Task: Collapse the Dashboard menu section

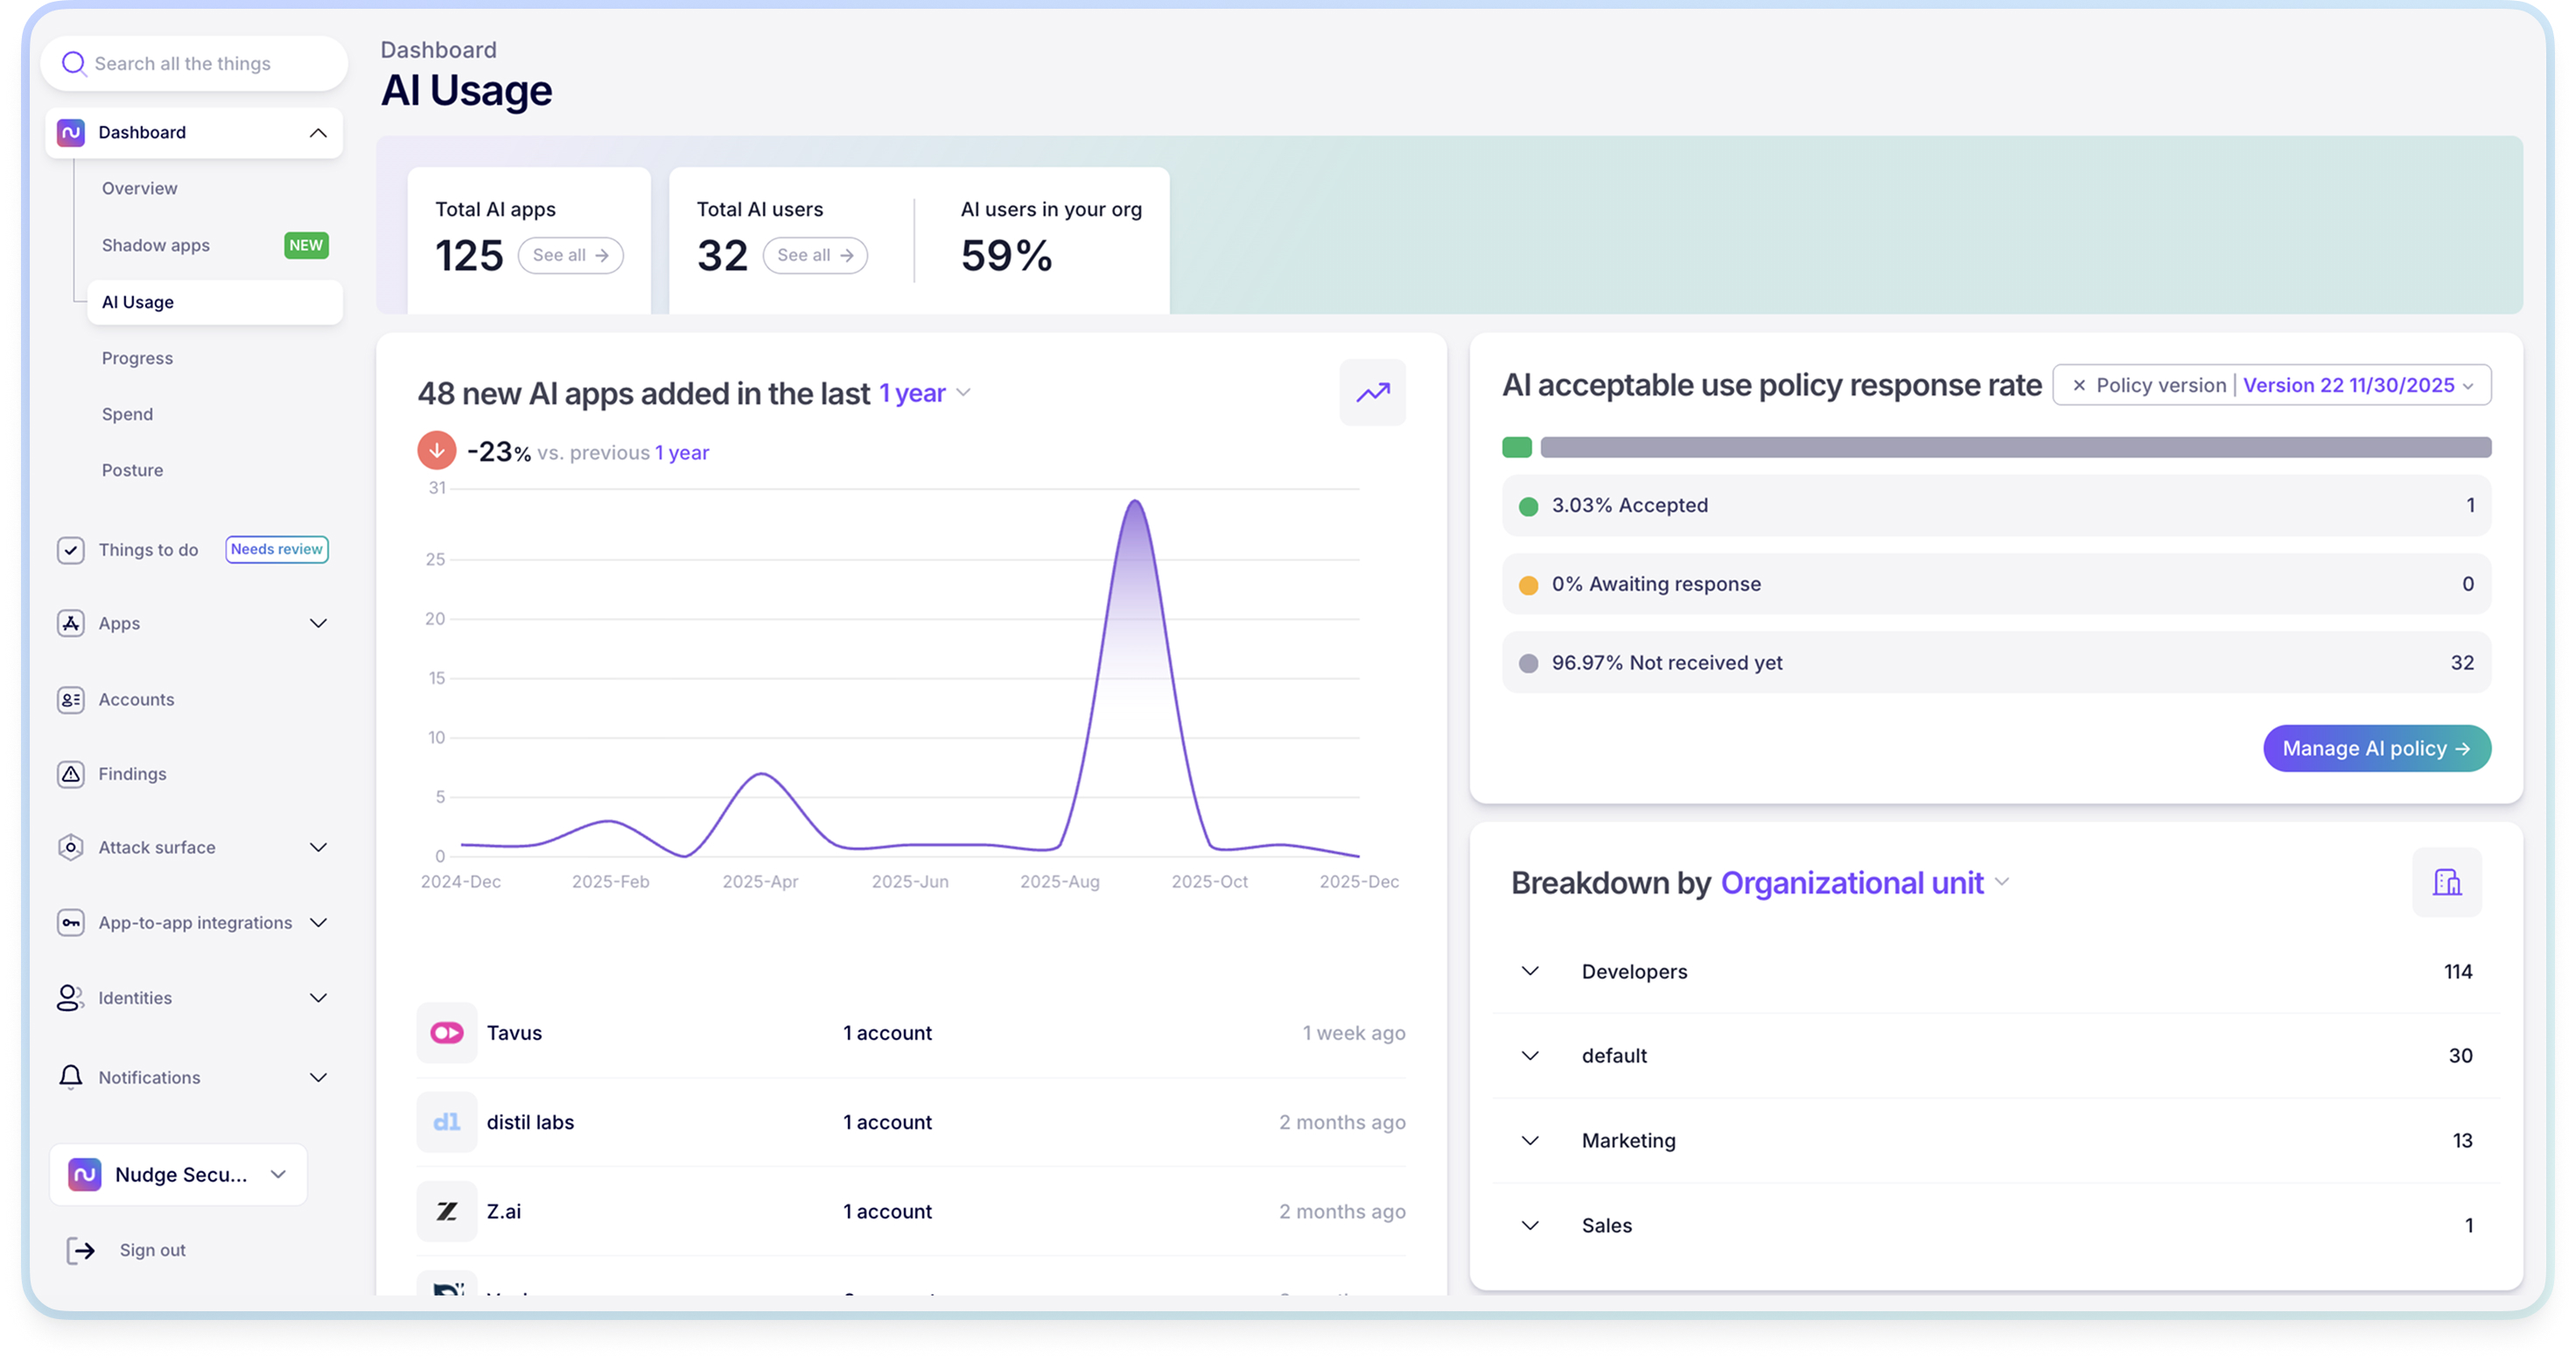Action: pos(318,133)
